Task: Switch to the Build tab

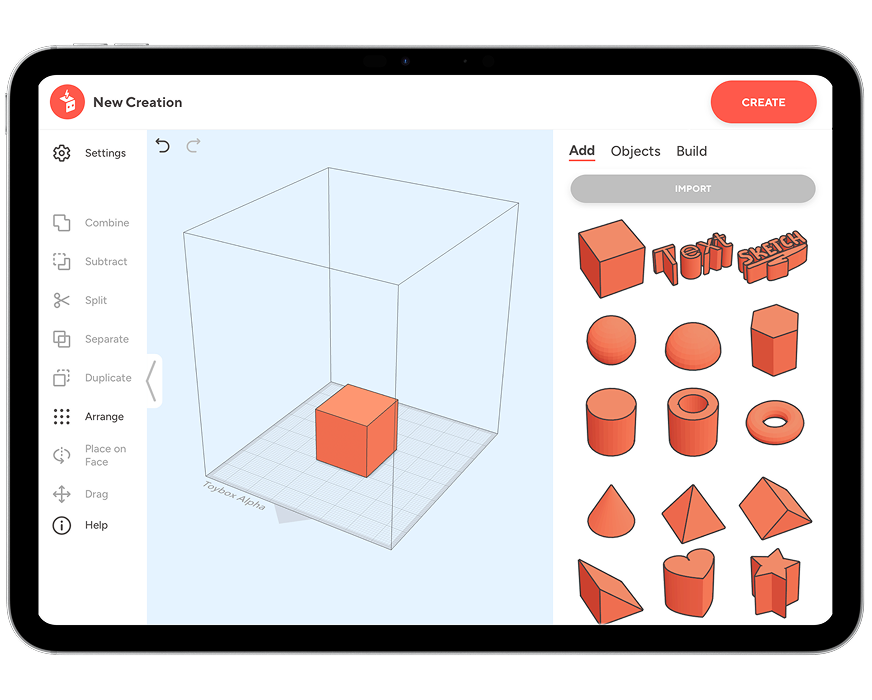Action: [x=691, y=151]
